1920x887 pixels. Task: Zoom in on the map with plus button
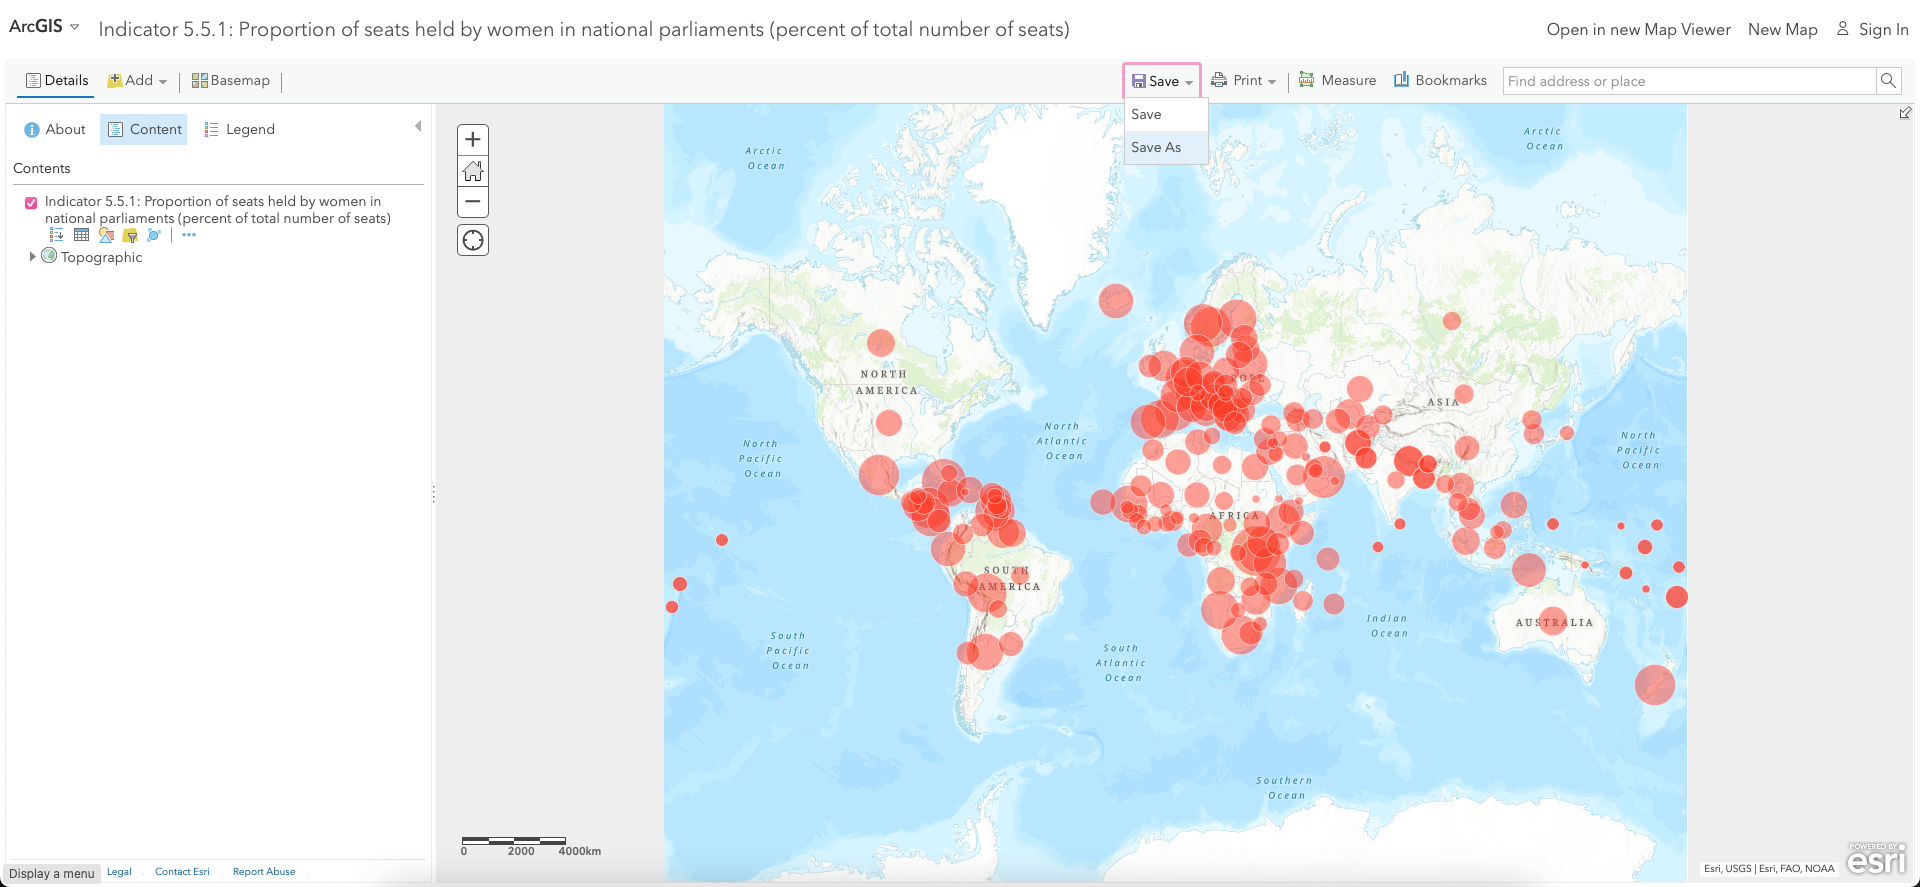(473, 139)
